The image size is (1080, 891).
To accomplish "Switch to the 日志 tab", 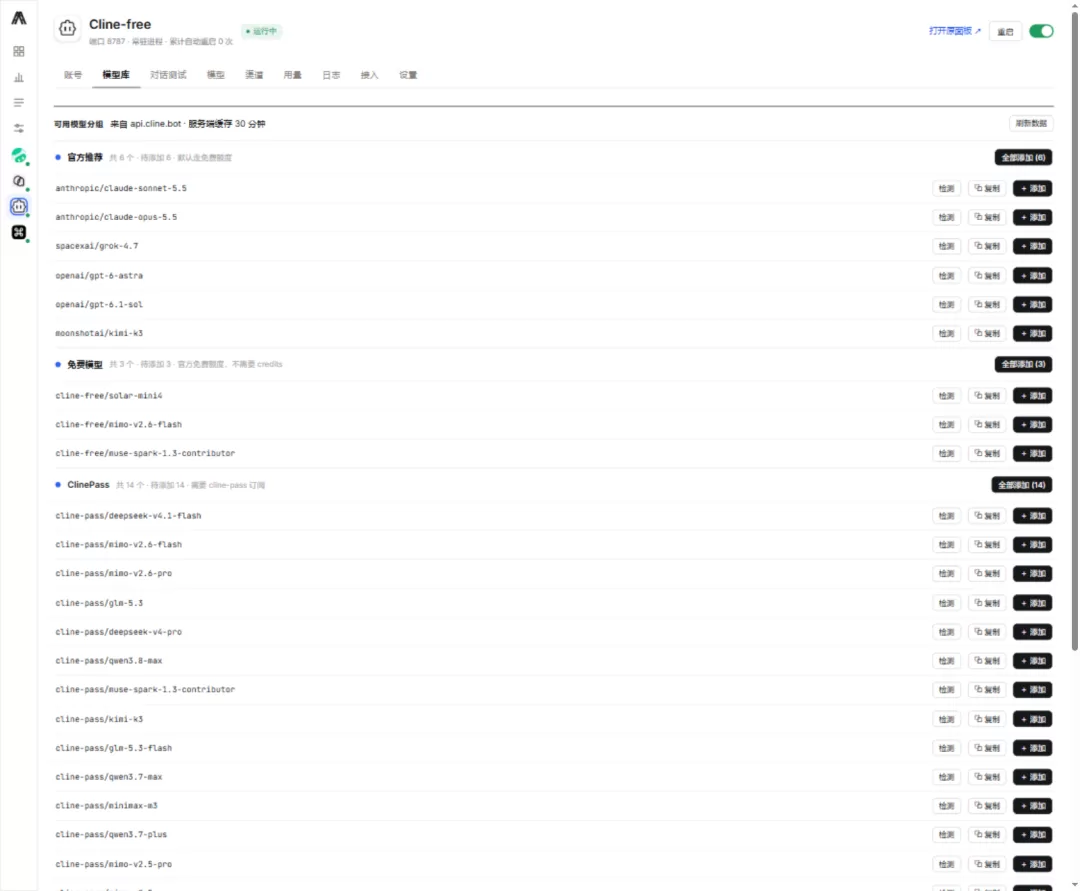I will tap(331, 75).
